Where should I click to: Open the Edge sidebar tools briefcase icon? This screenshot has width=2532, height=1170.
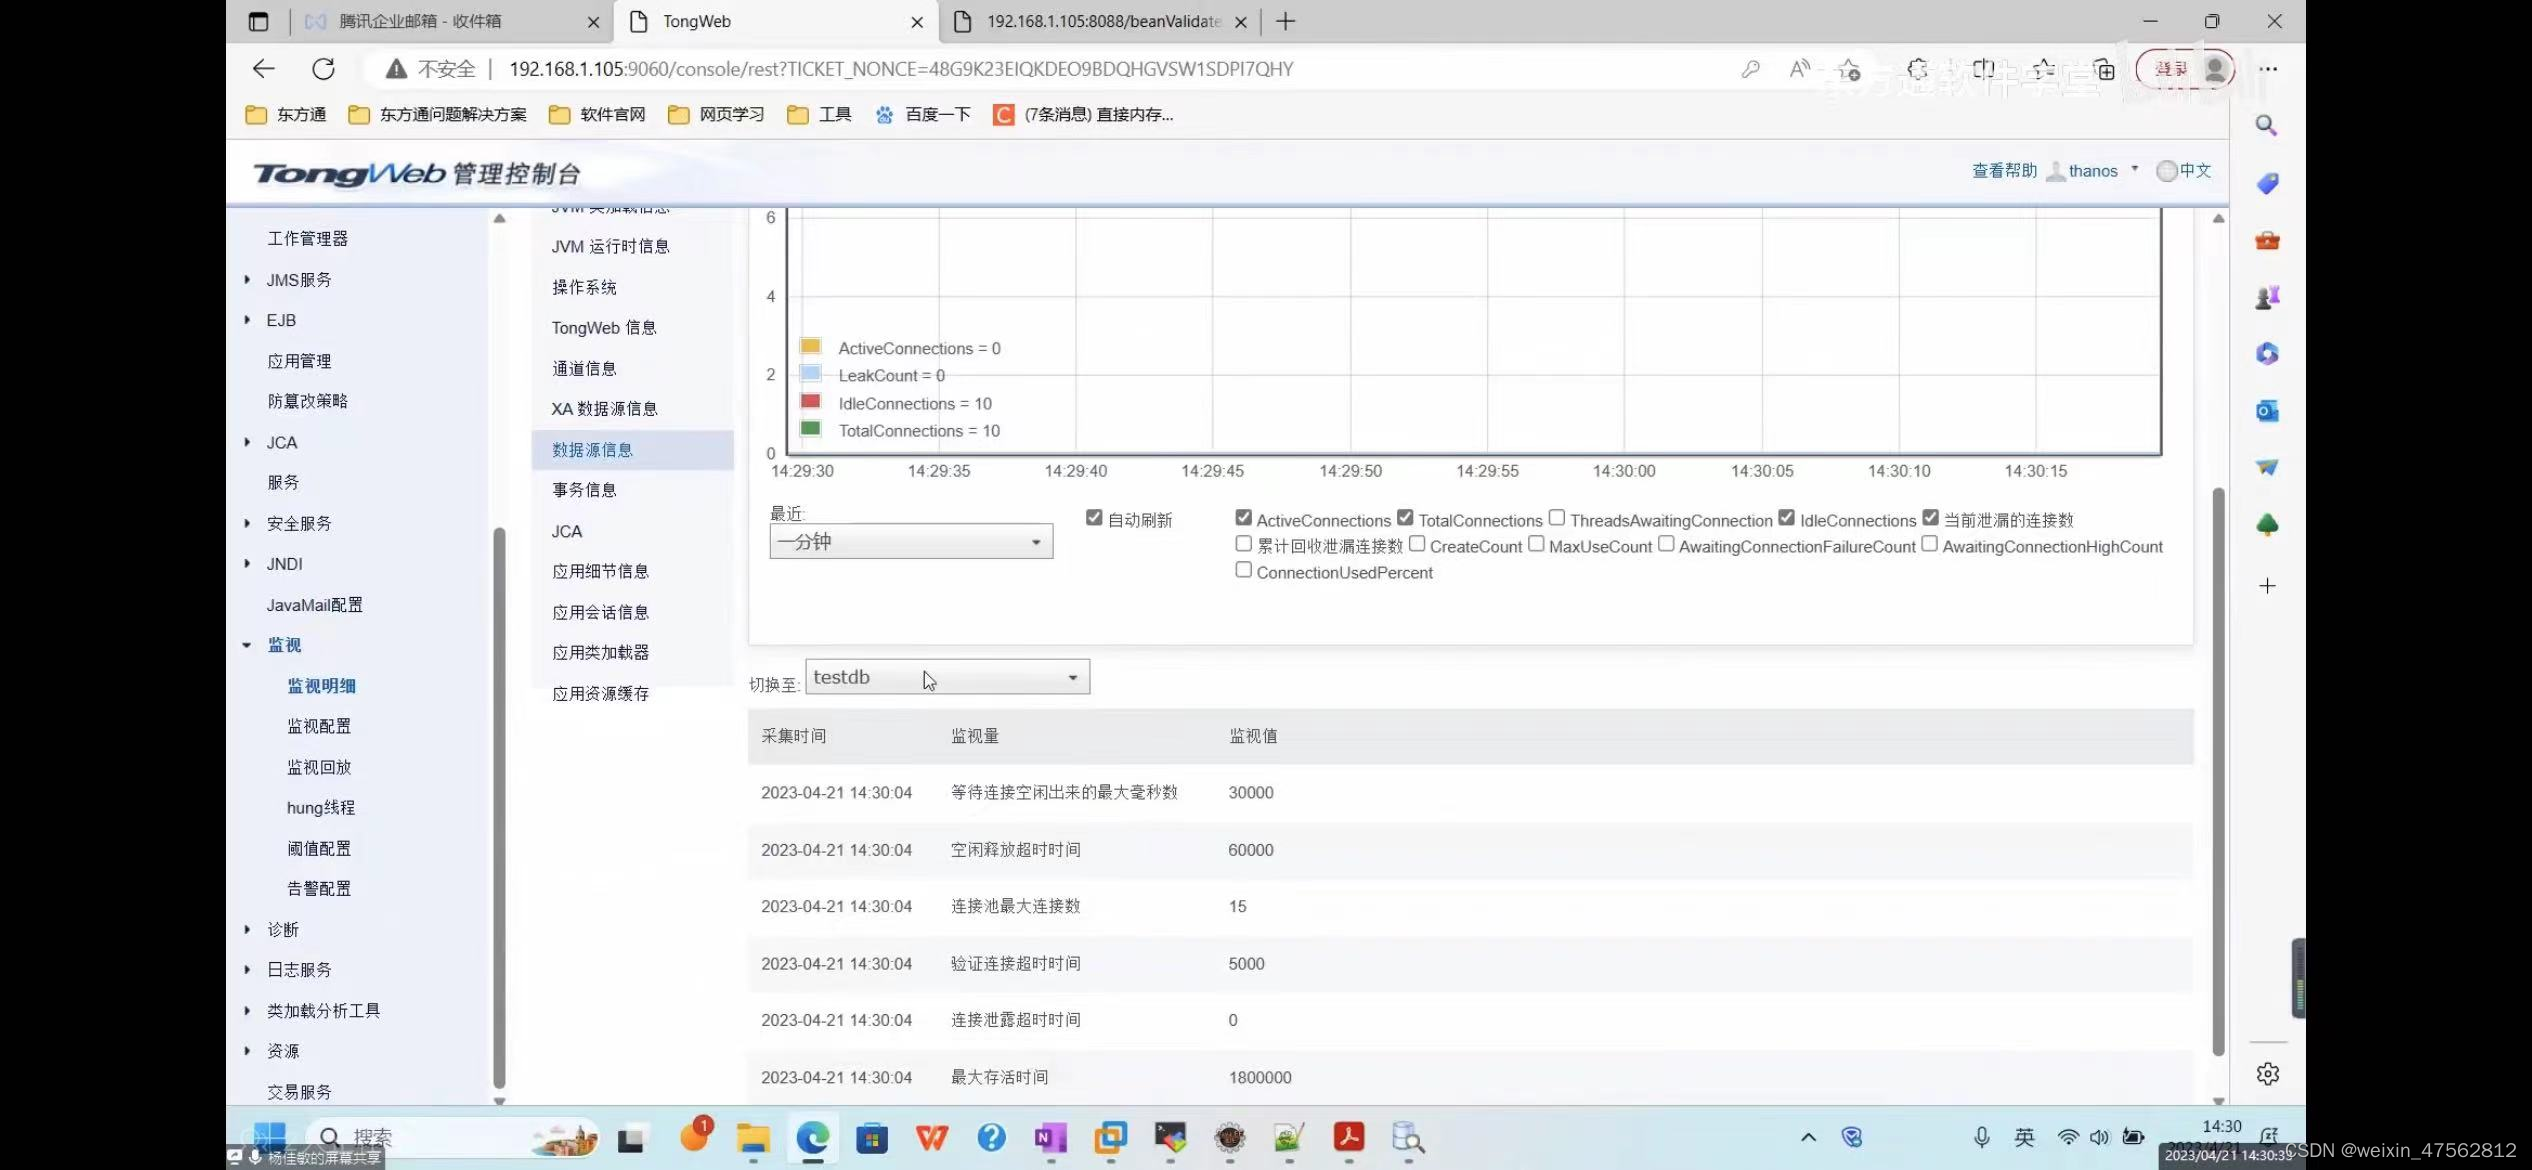click(x=2266, y=240)
